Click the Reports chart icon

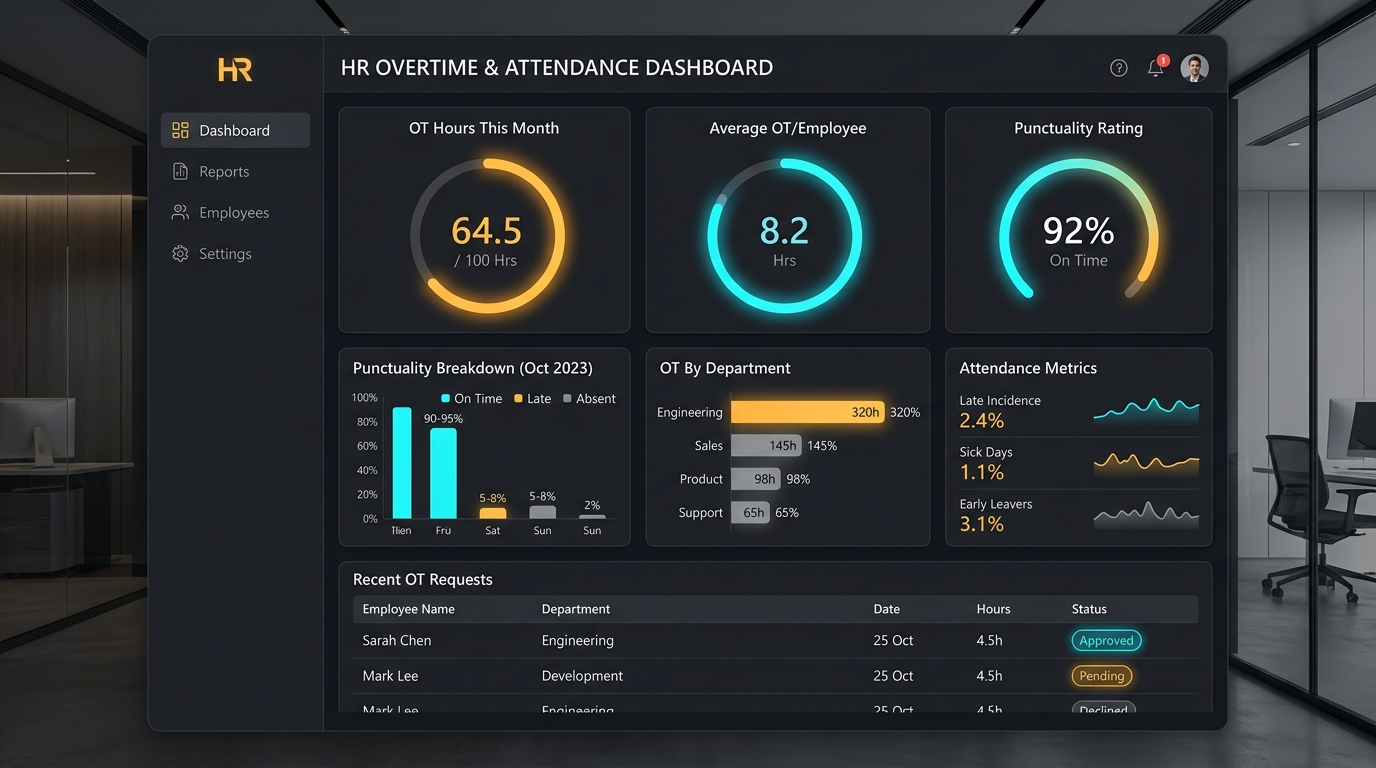point(180,171)
